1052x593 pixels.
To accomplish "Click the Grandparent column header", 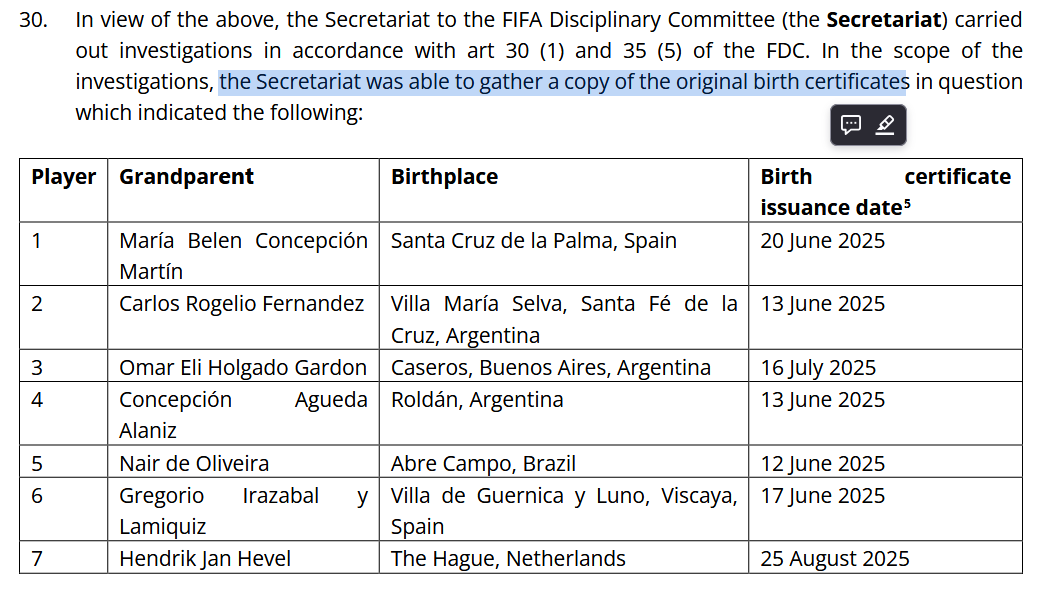I will click(x=187, y=176).
